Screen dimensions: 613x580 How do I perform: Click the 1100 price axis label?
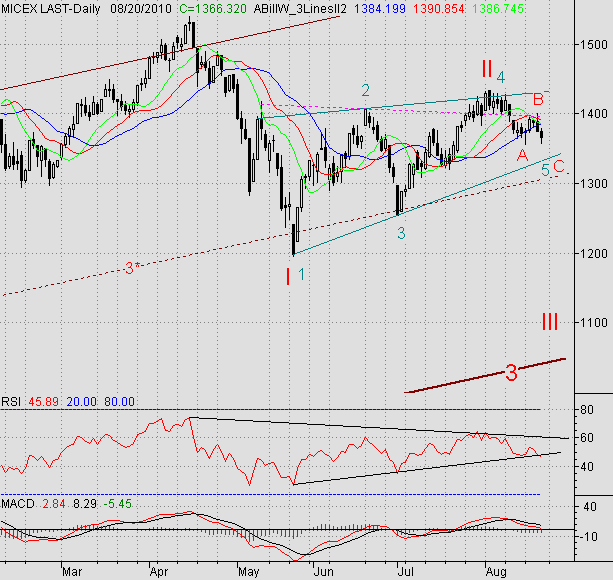click(x=593, y=323)
